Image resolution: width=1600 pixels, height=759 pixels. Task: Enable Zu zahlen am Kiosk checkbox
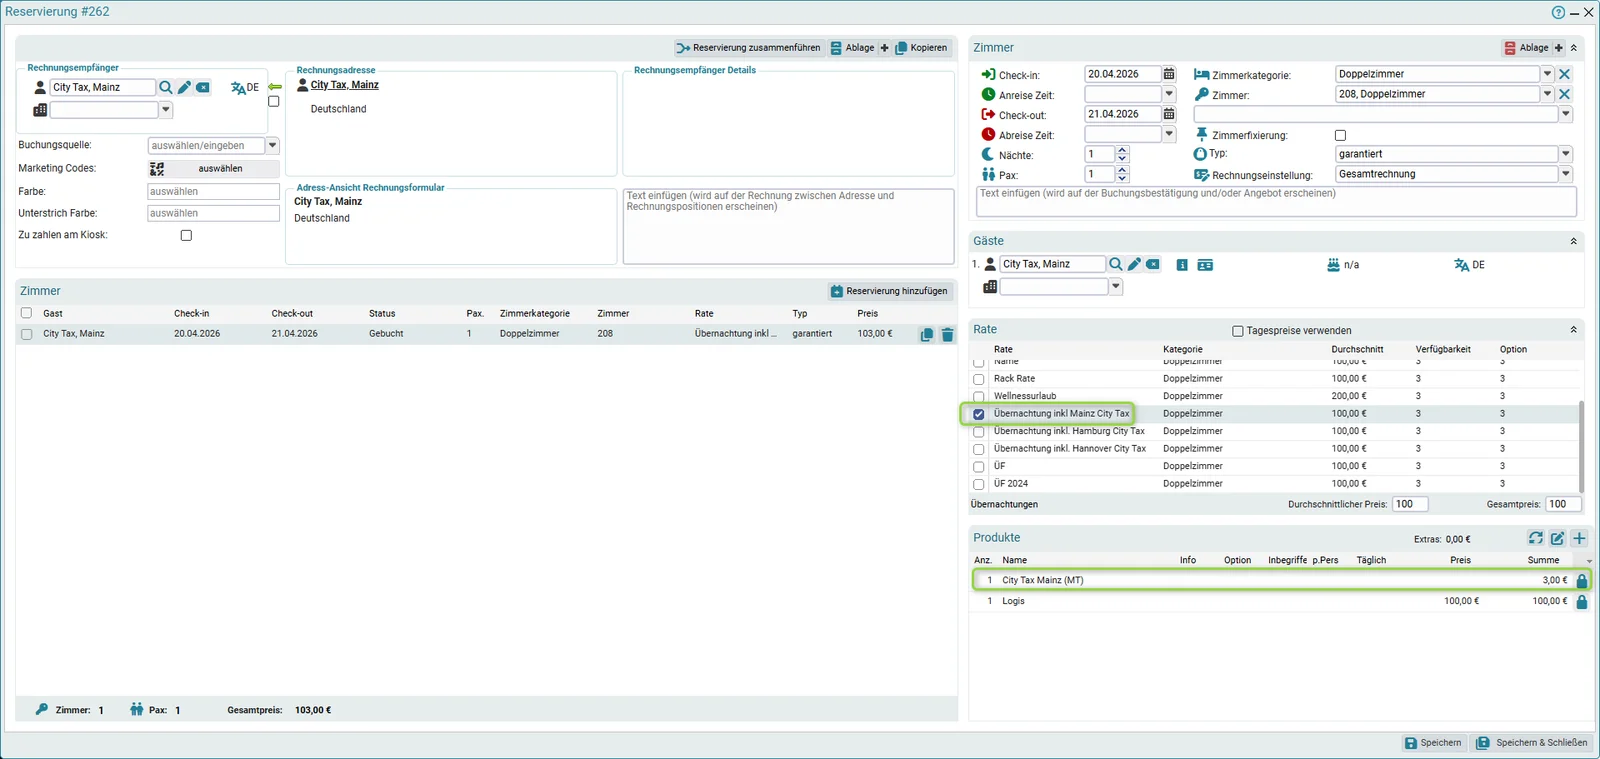pyautogui.click(x=186, y=236)
